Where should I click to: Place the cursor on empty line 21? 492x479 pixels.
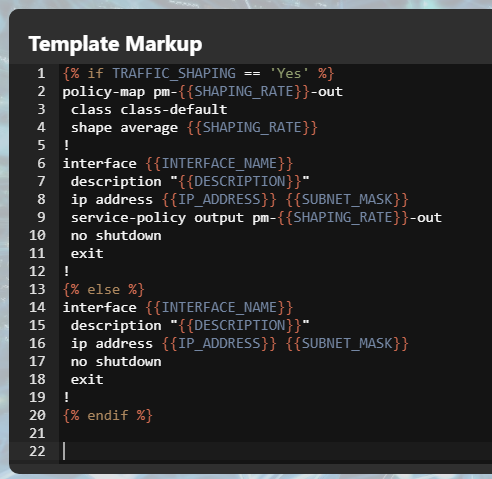tap(275, 433)
